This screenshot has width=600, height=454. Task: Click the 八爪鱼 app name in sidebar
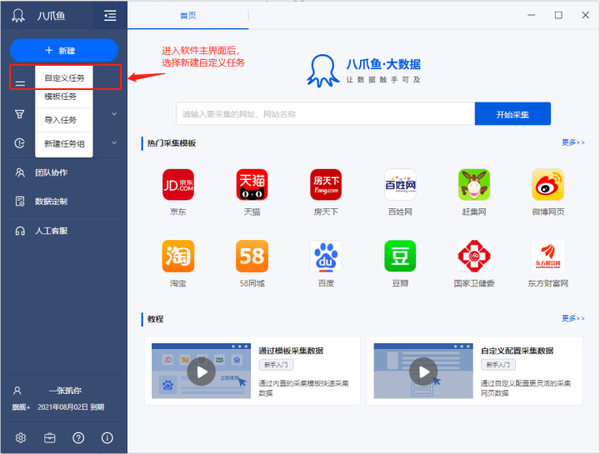[x=51, y=16]
